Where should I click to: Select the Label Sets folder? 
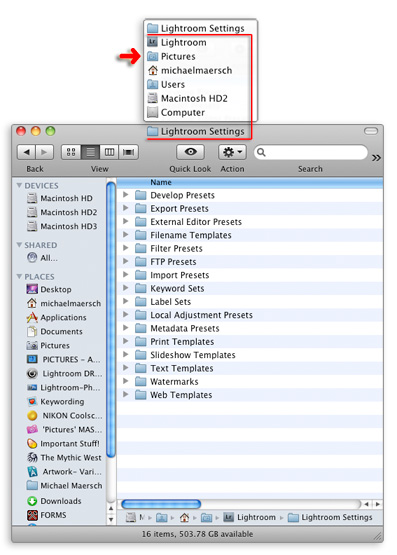point(250,302)
